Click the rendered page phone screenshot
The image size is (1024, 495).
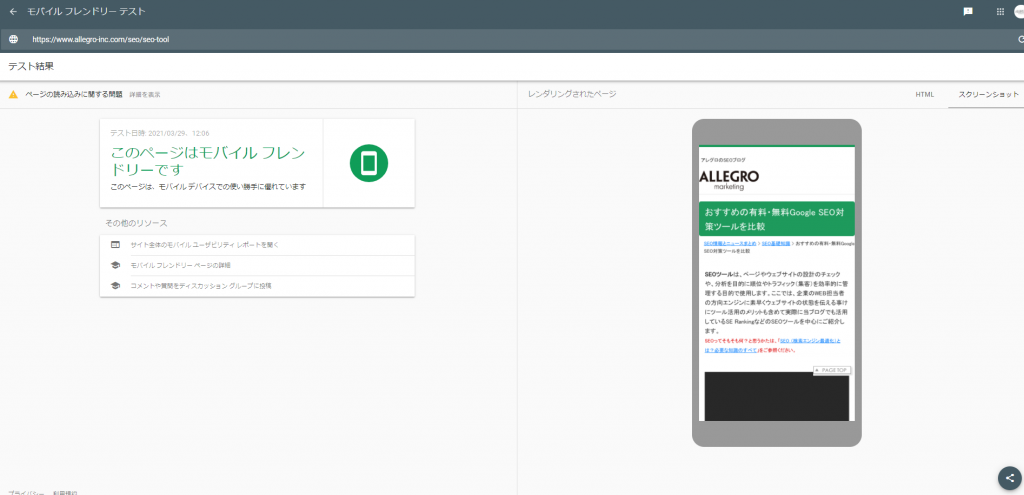click(776, 283)
